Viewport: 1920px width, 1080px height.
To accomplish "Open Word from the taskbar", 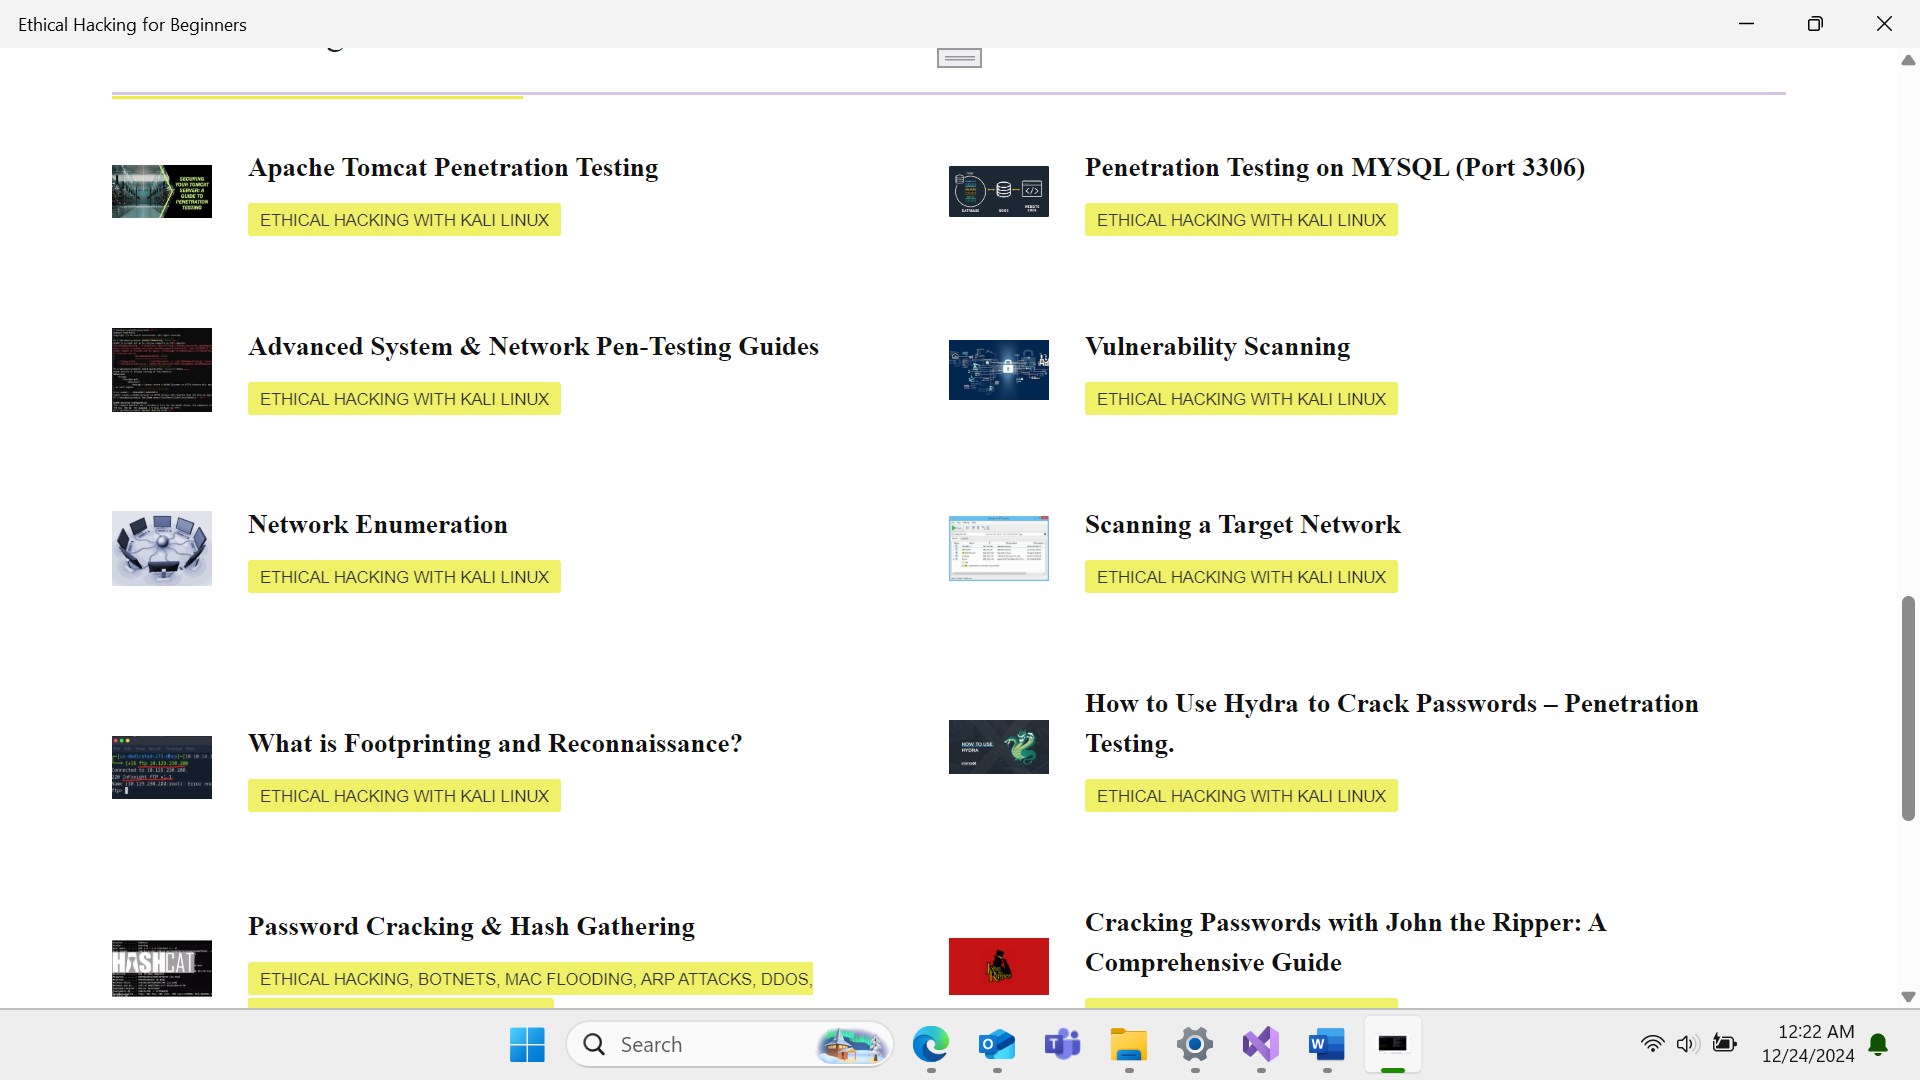I will click(1326, 1045).
